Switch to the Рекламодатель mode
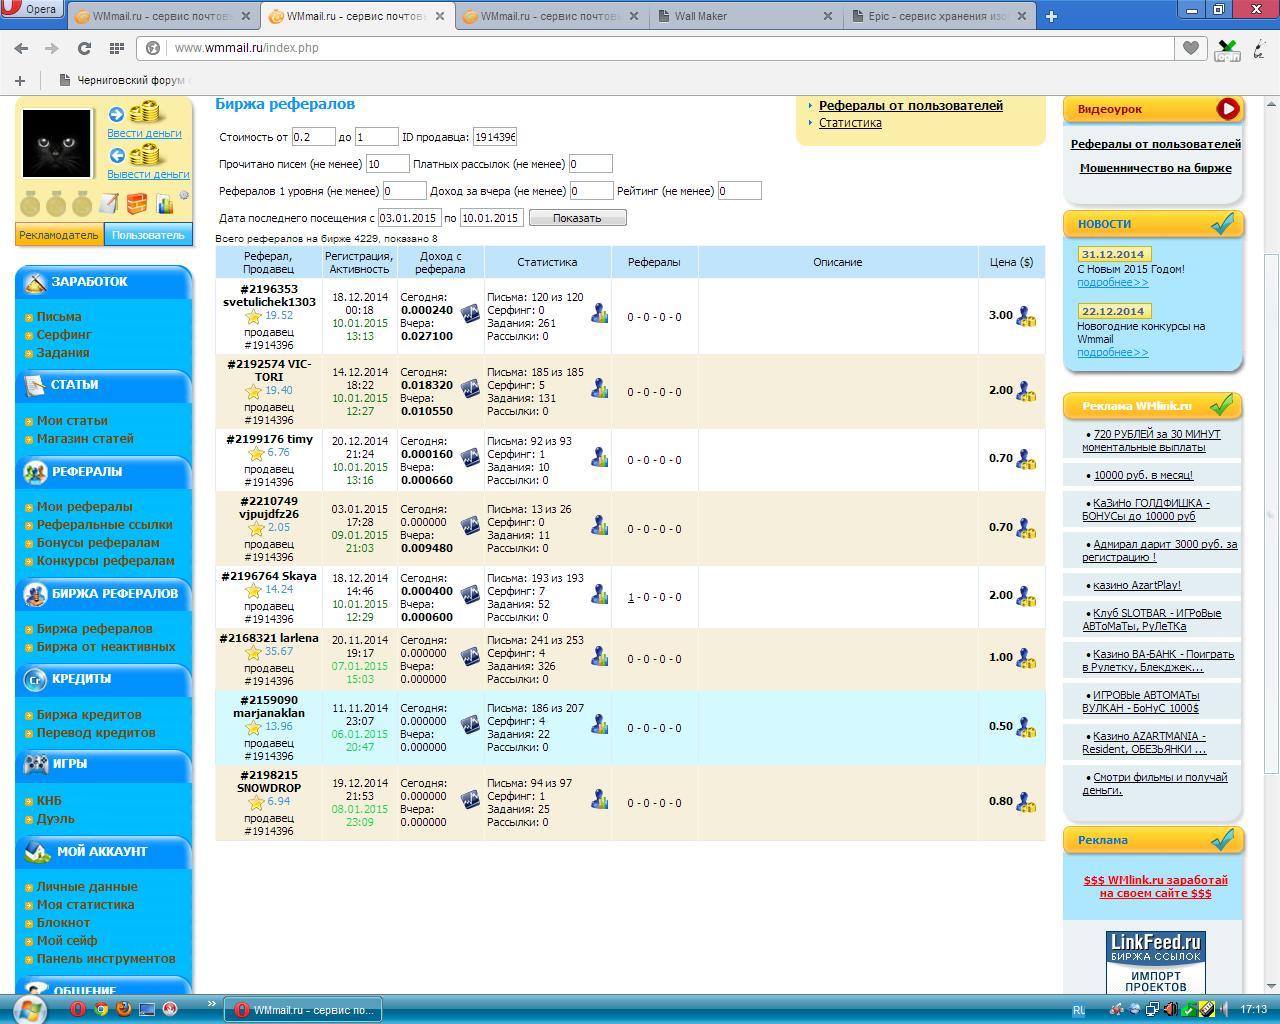 59,235
